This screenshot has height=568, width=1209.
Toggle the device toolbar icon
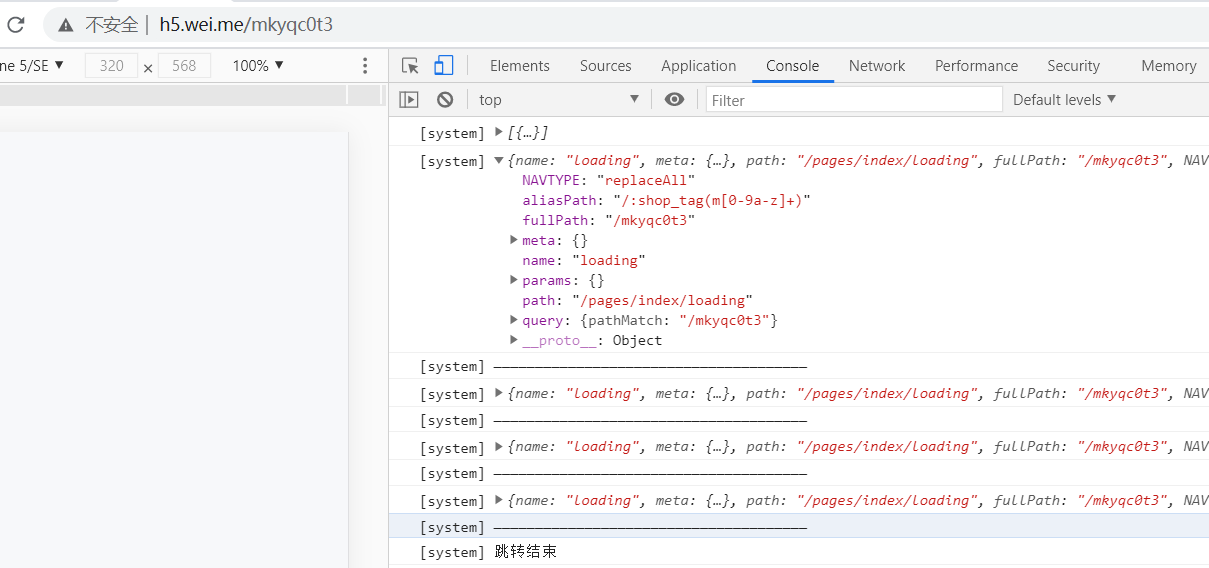point(443,66)
